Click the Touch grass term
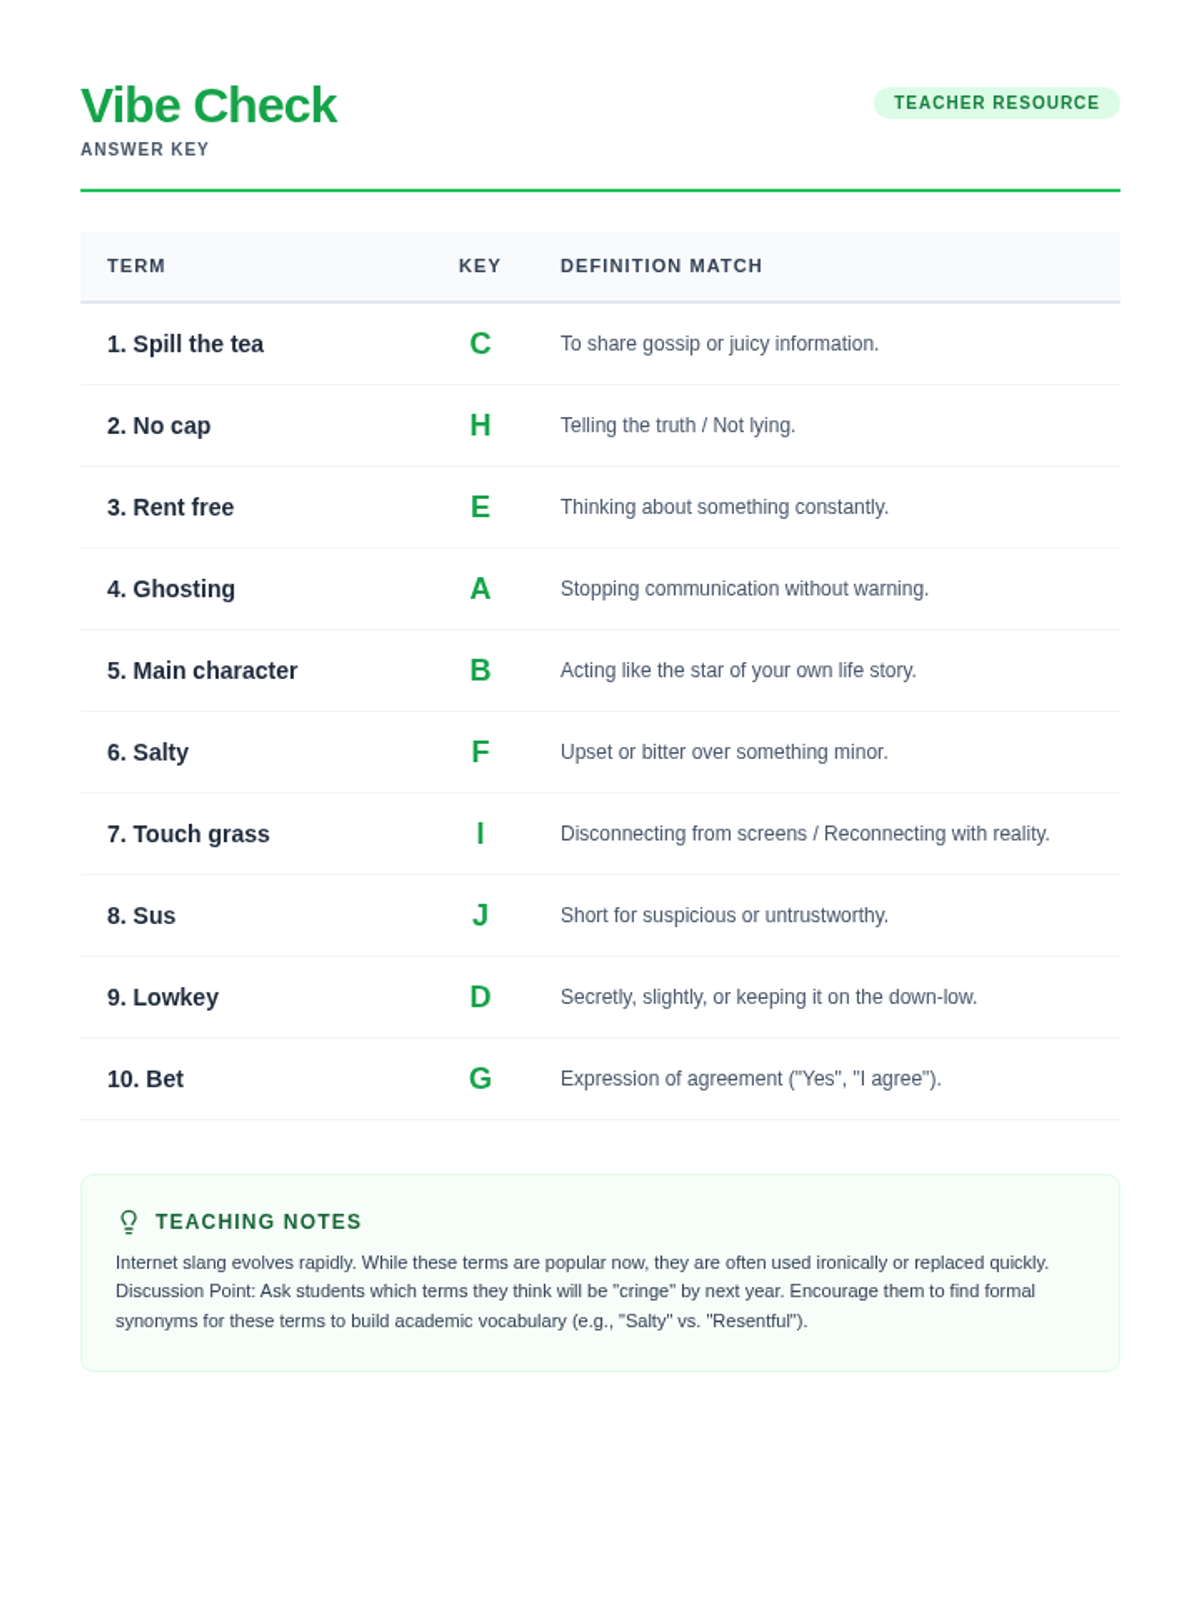 [188, 834]
